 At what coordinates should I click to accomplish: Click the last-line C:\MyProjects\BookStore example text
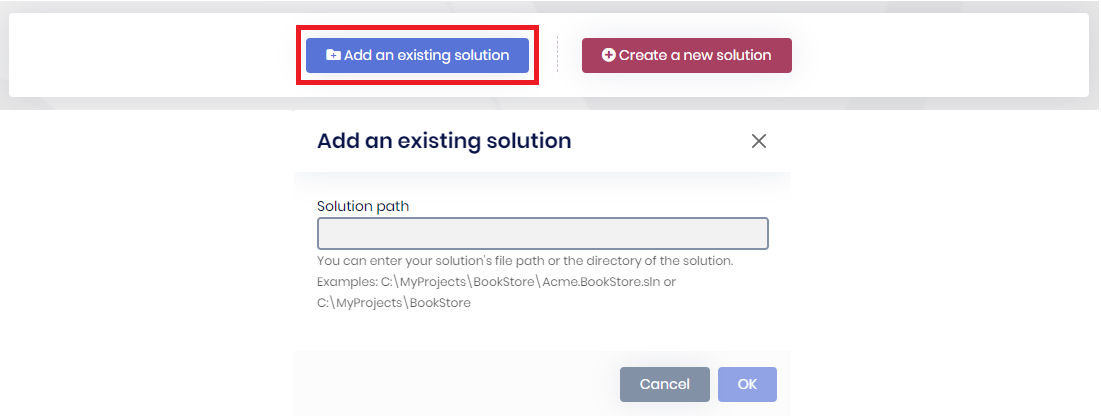394,302
